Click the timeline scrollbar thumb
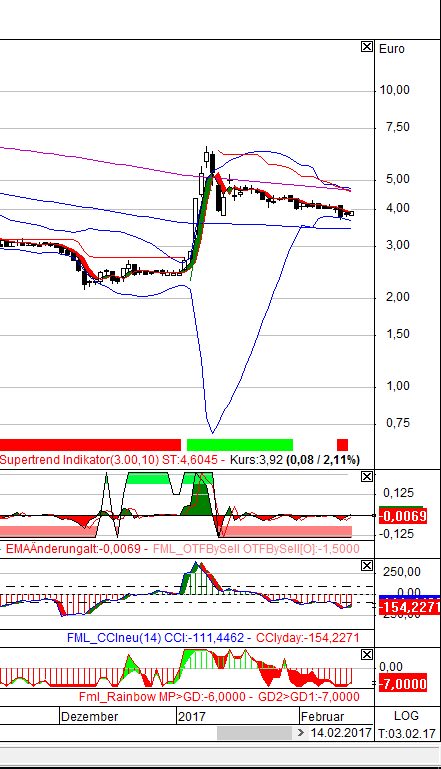 [255, 733]
